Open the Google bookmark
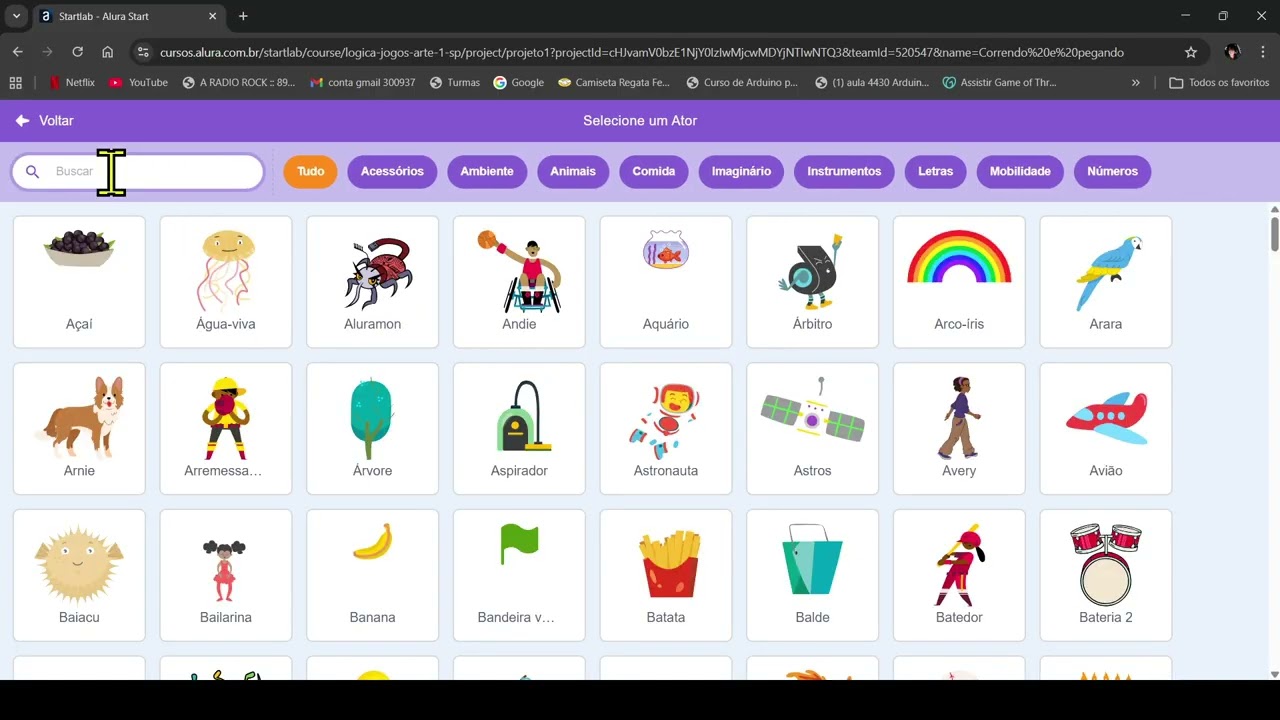1280x720 pixels. coord(519,83)
